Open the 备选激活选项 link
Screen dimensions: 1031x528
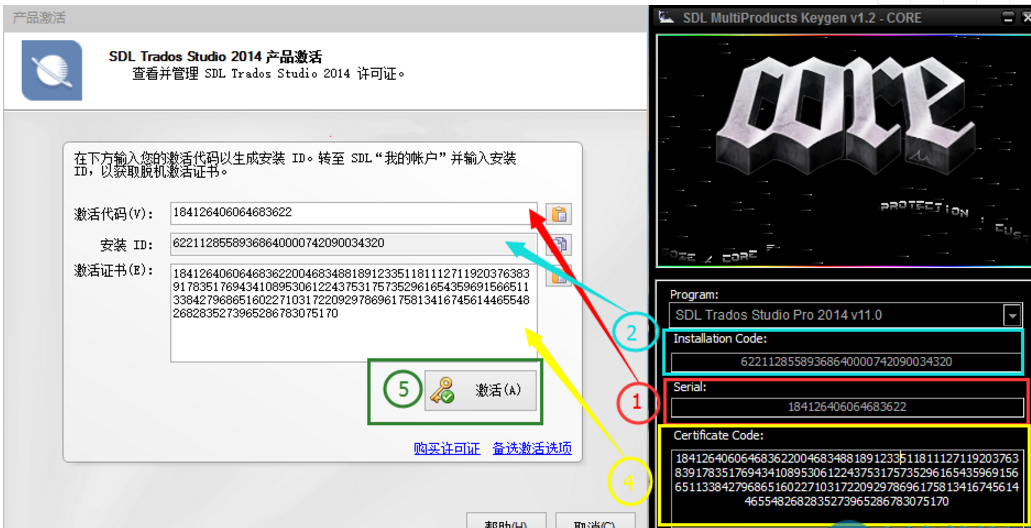[x=532, y=448]
